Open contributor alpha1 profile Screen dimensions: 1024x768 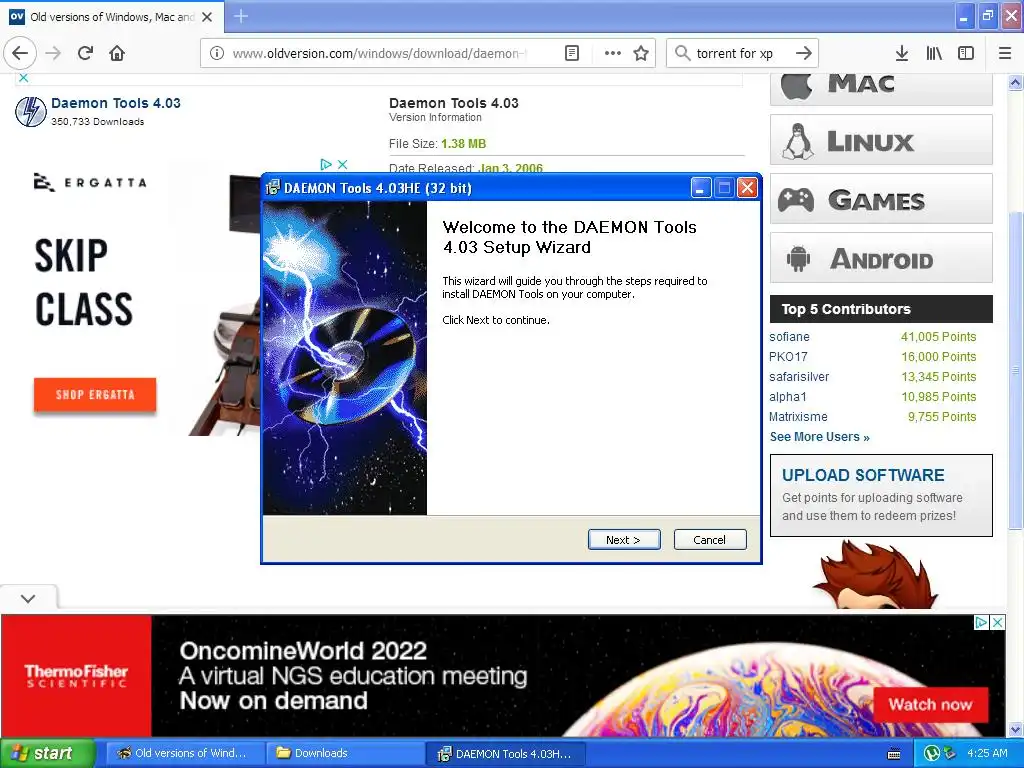coord(788,396)
